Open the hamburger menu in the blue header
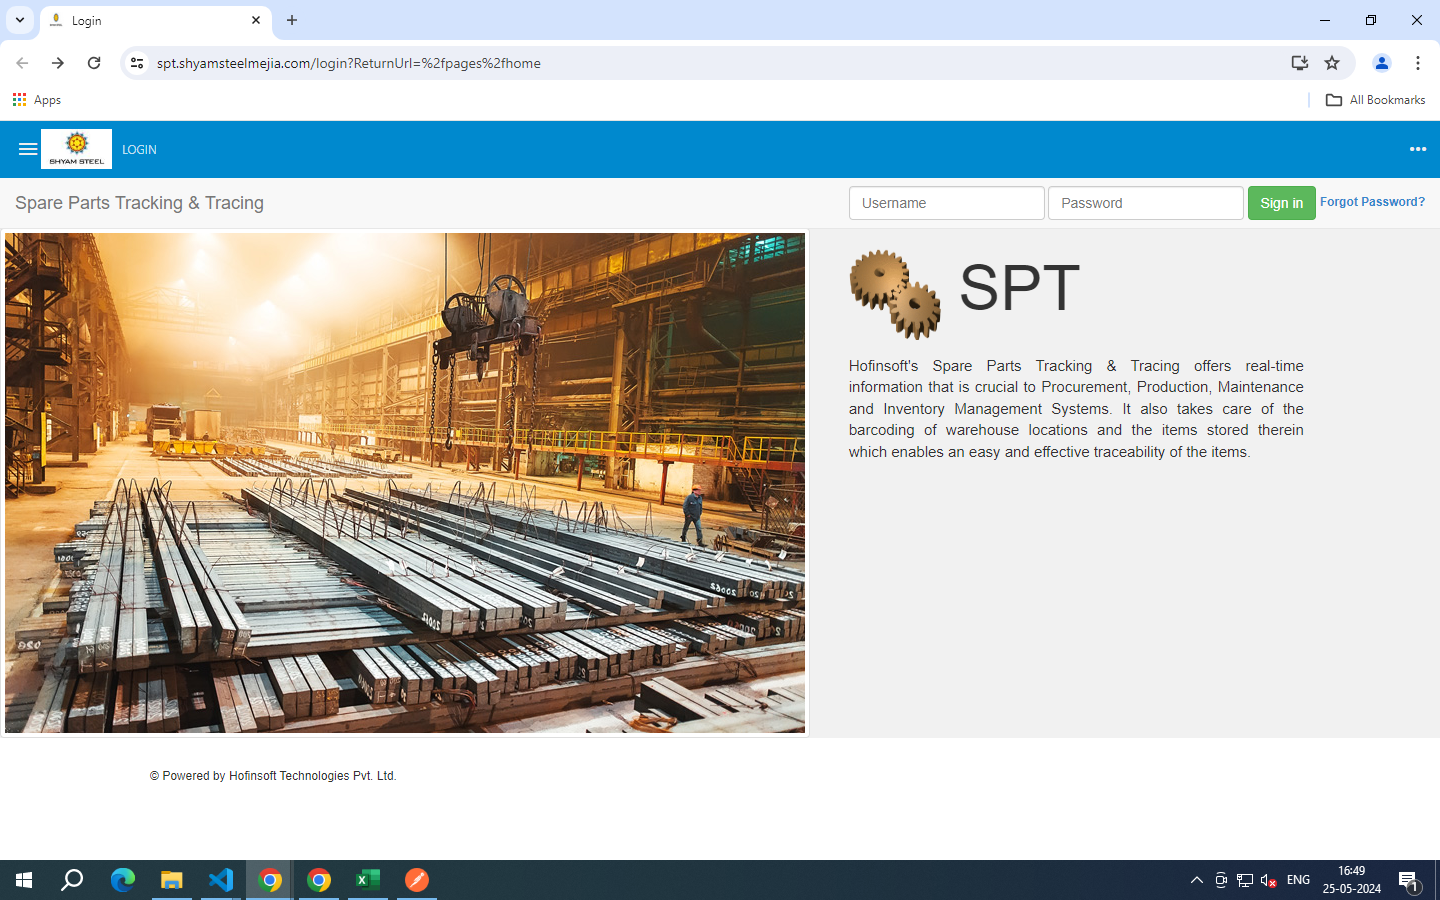The image size is (1440, 900). pyautogui.click(x=28, y=149)
